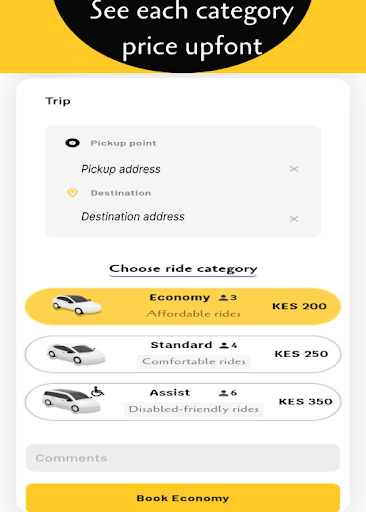Focus the Pickup address input
Screen dimensions: 366x512
point(173,169)
